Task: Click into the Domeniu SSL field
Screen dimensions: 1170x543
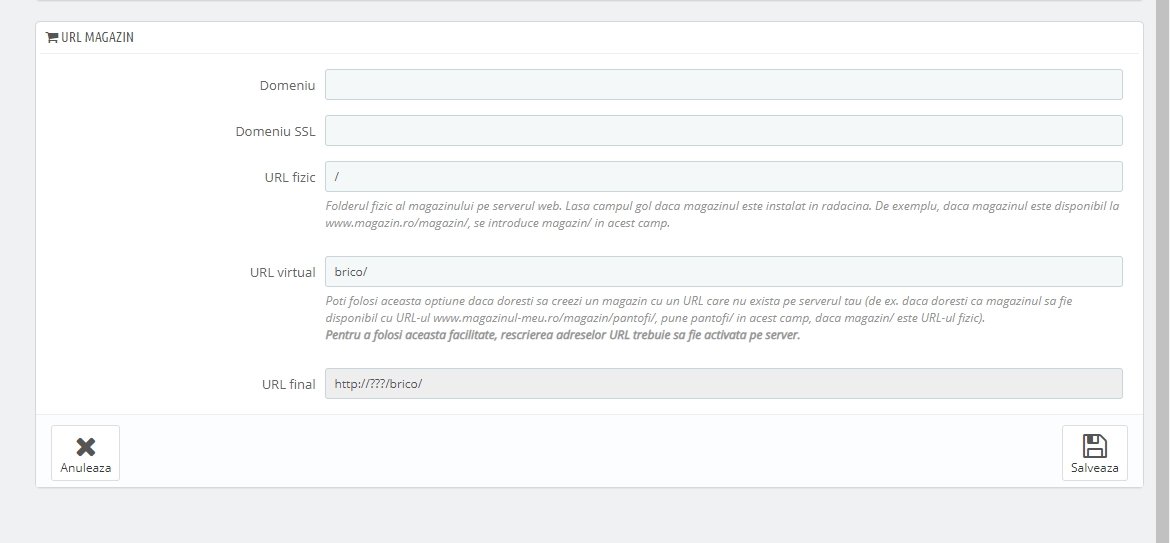Action: (x=723, y=131)
